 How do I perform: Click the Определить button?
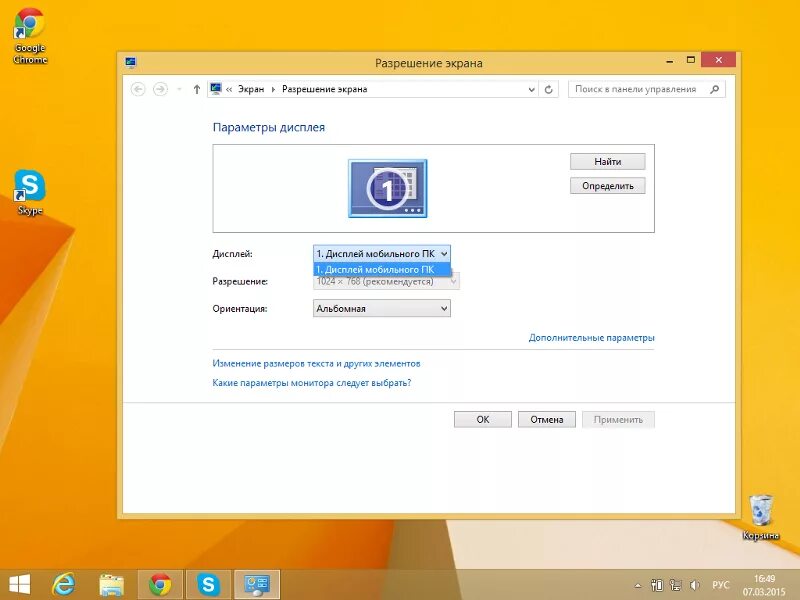pos(608,186)
